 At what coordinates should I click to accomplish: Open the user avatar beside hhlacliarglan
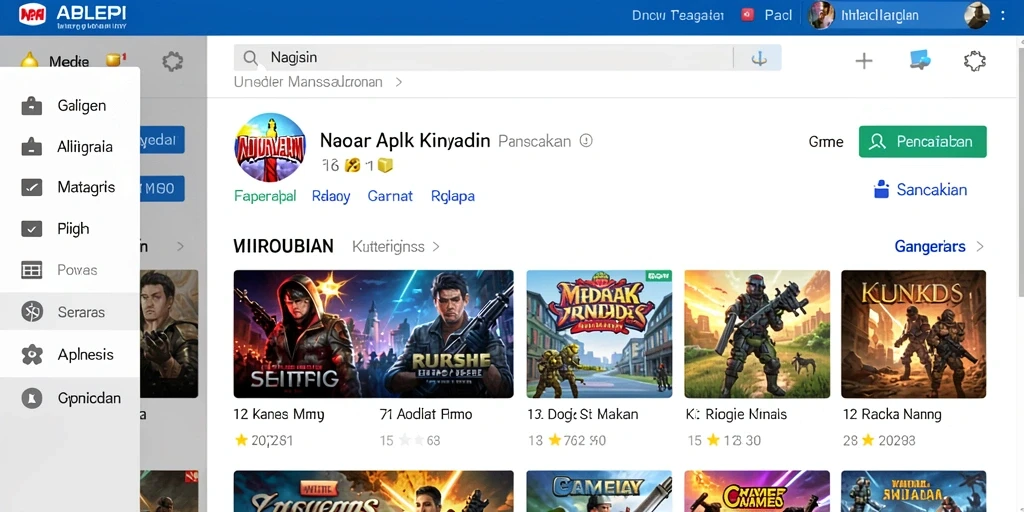pyautogui.click(x=822, y=15)
